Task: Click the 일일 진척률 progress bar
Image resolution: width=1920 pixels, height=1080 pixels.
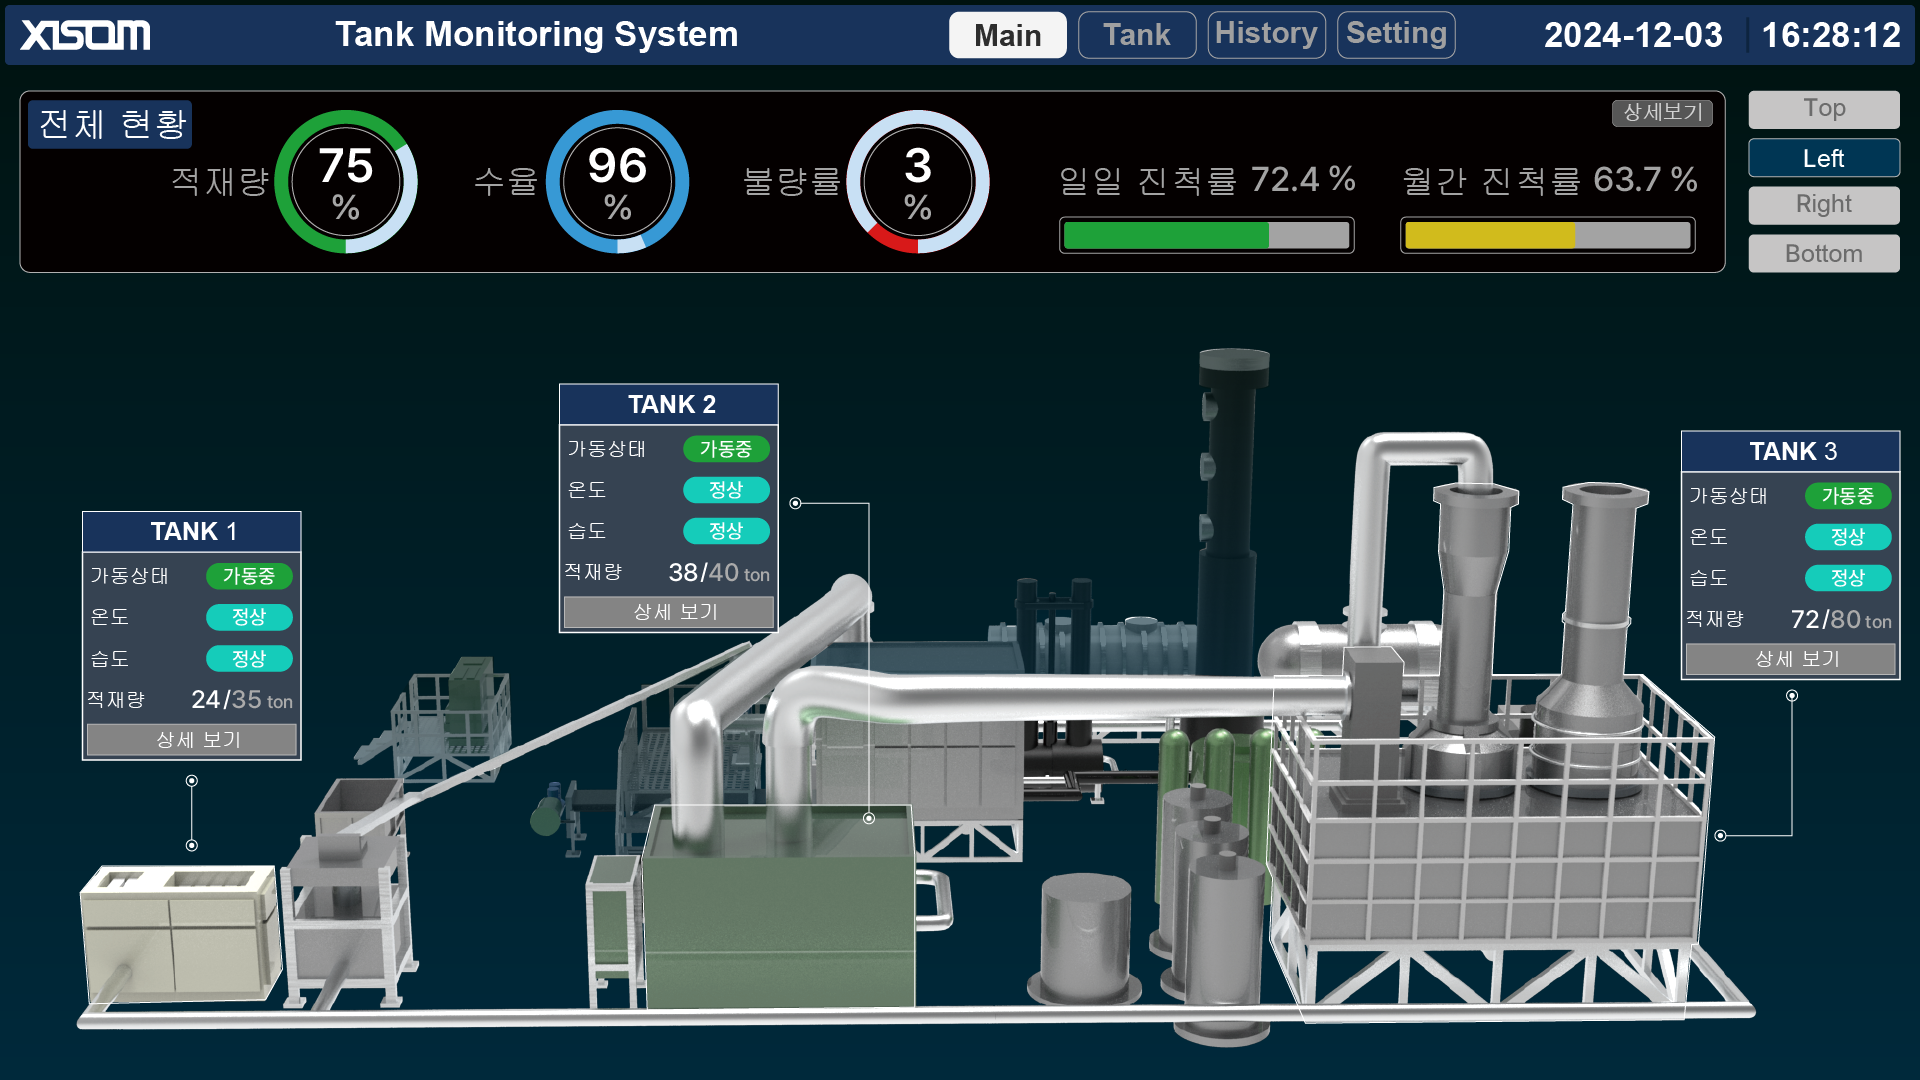Action: pos(1206,235)
